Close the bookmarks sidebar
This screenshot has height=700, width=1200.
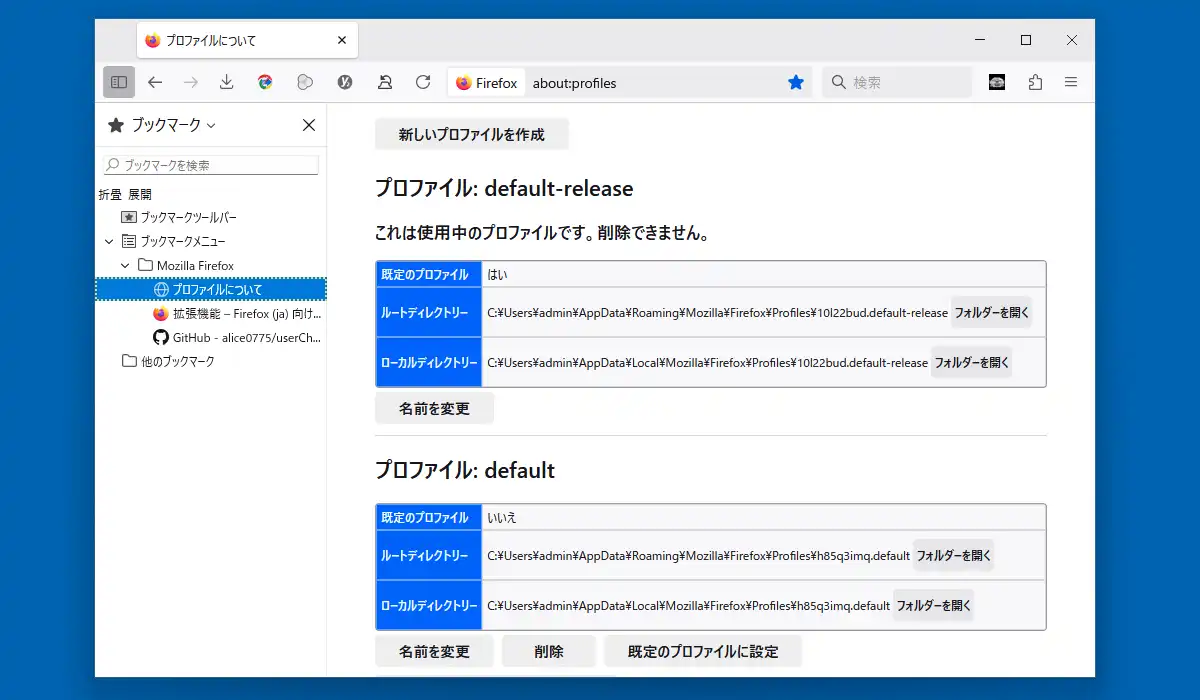(309, 125)
